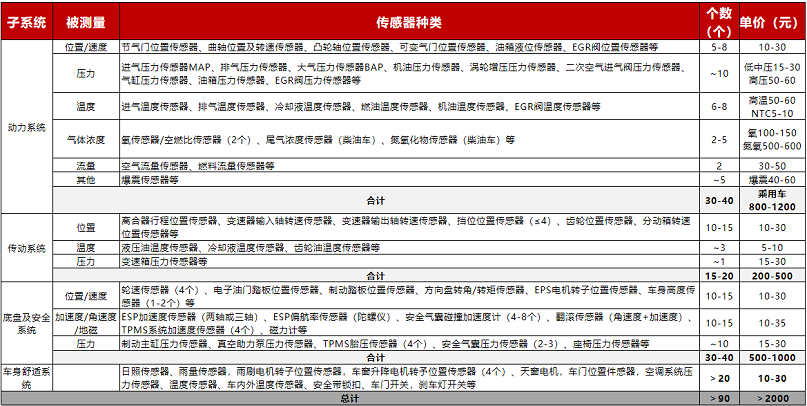The width and height of the screenshot is (807, 406).
Task: Select the 底盘及安全系统 subsystem cell
Action: (x=27, y=322)
